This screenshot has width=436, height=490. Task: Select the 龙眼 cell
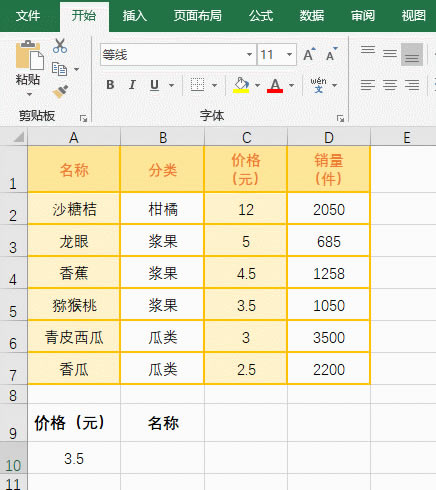[x=74, y=241]
